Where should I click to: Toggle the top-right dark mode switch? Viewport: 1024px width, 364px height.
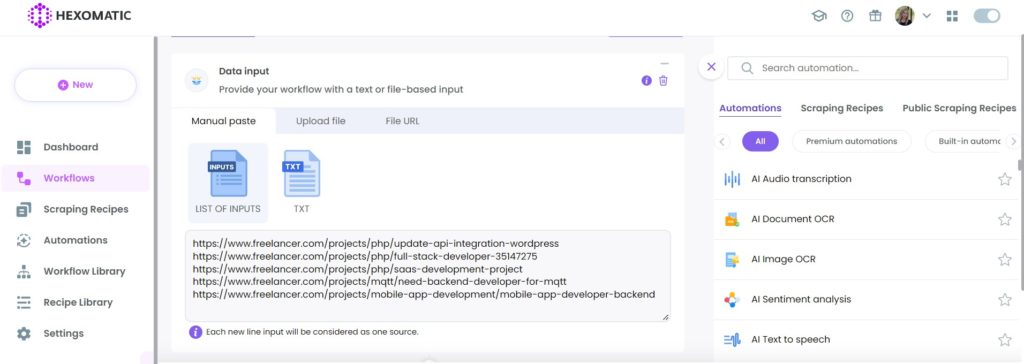pyautogui.click(x=987, y=16)
